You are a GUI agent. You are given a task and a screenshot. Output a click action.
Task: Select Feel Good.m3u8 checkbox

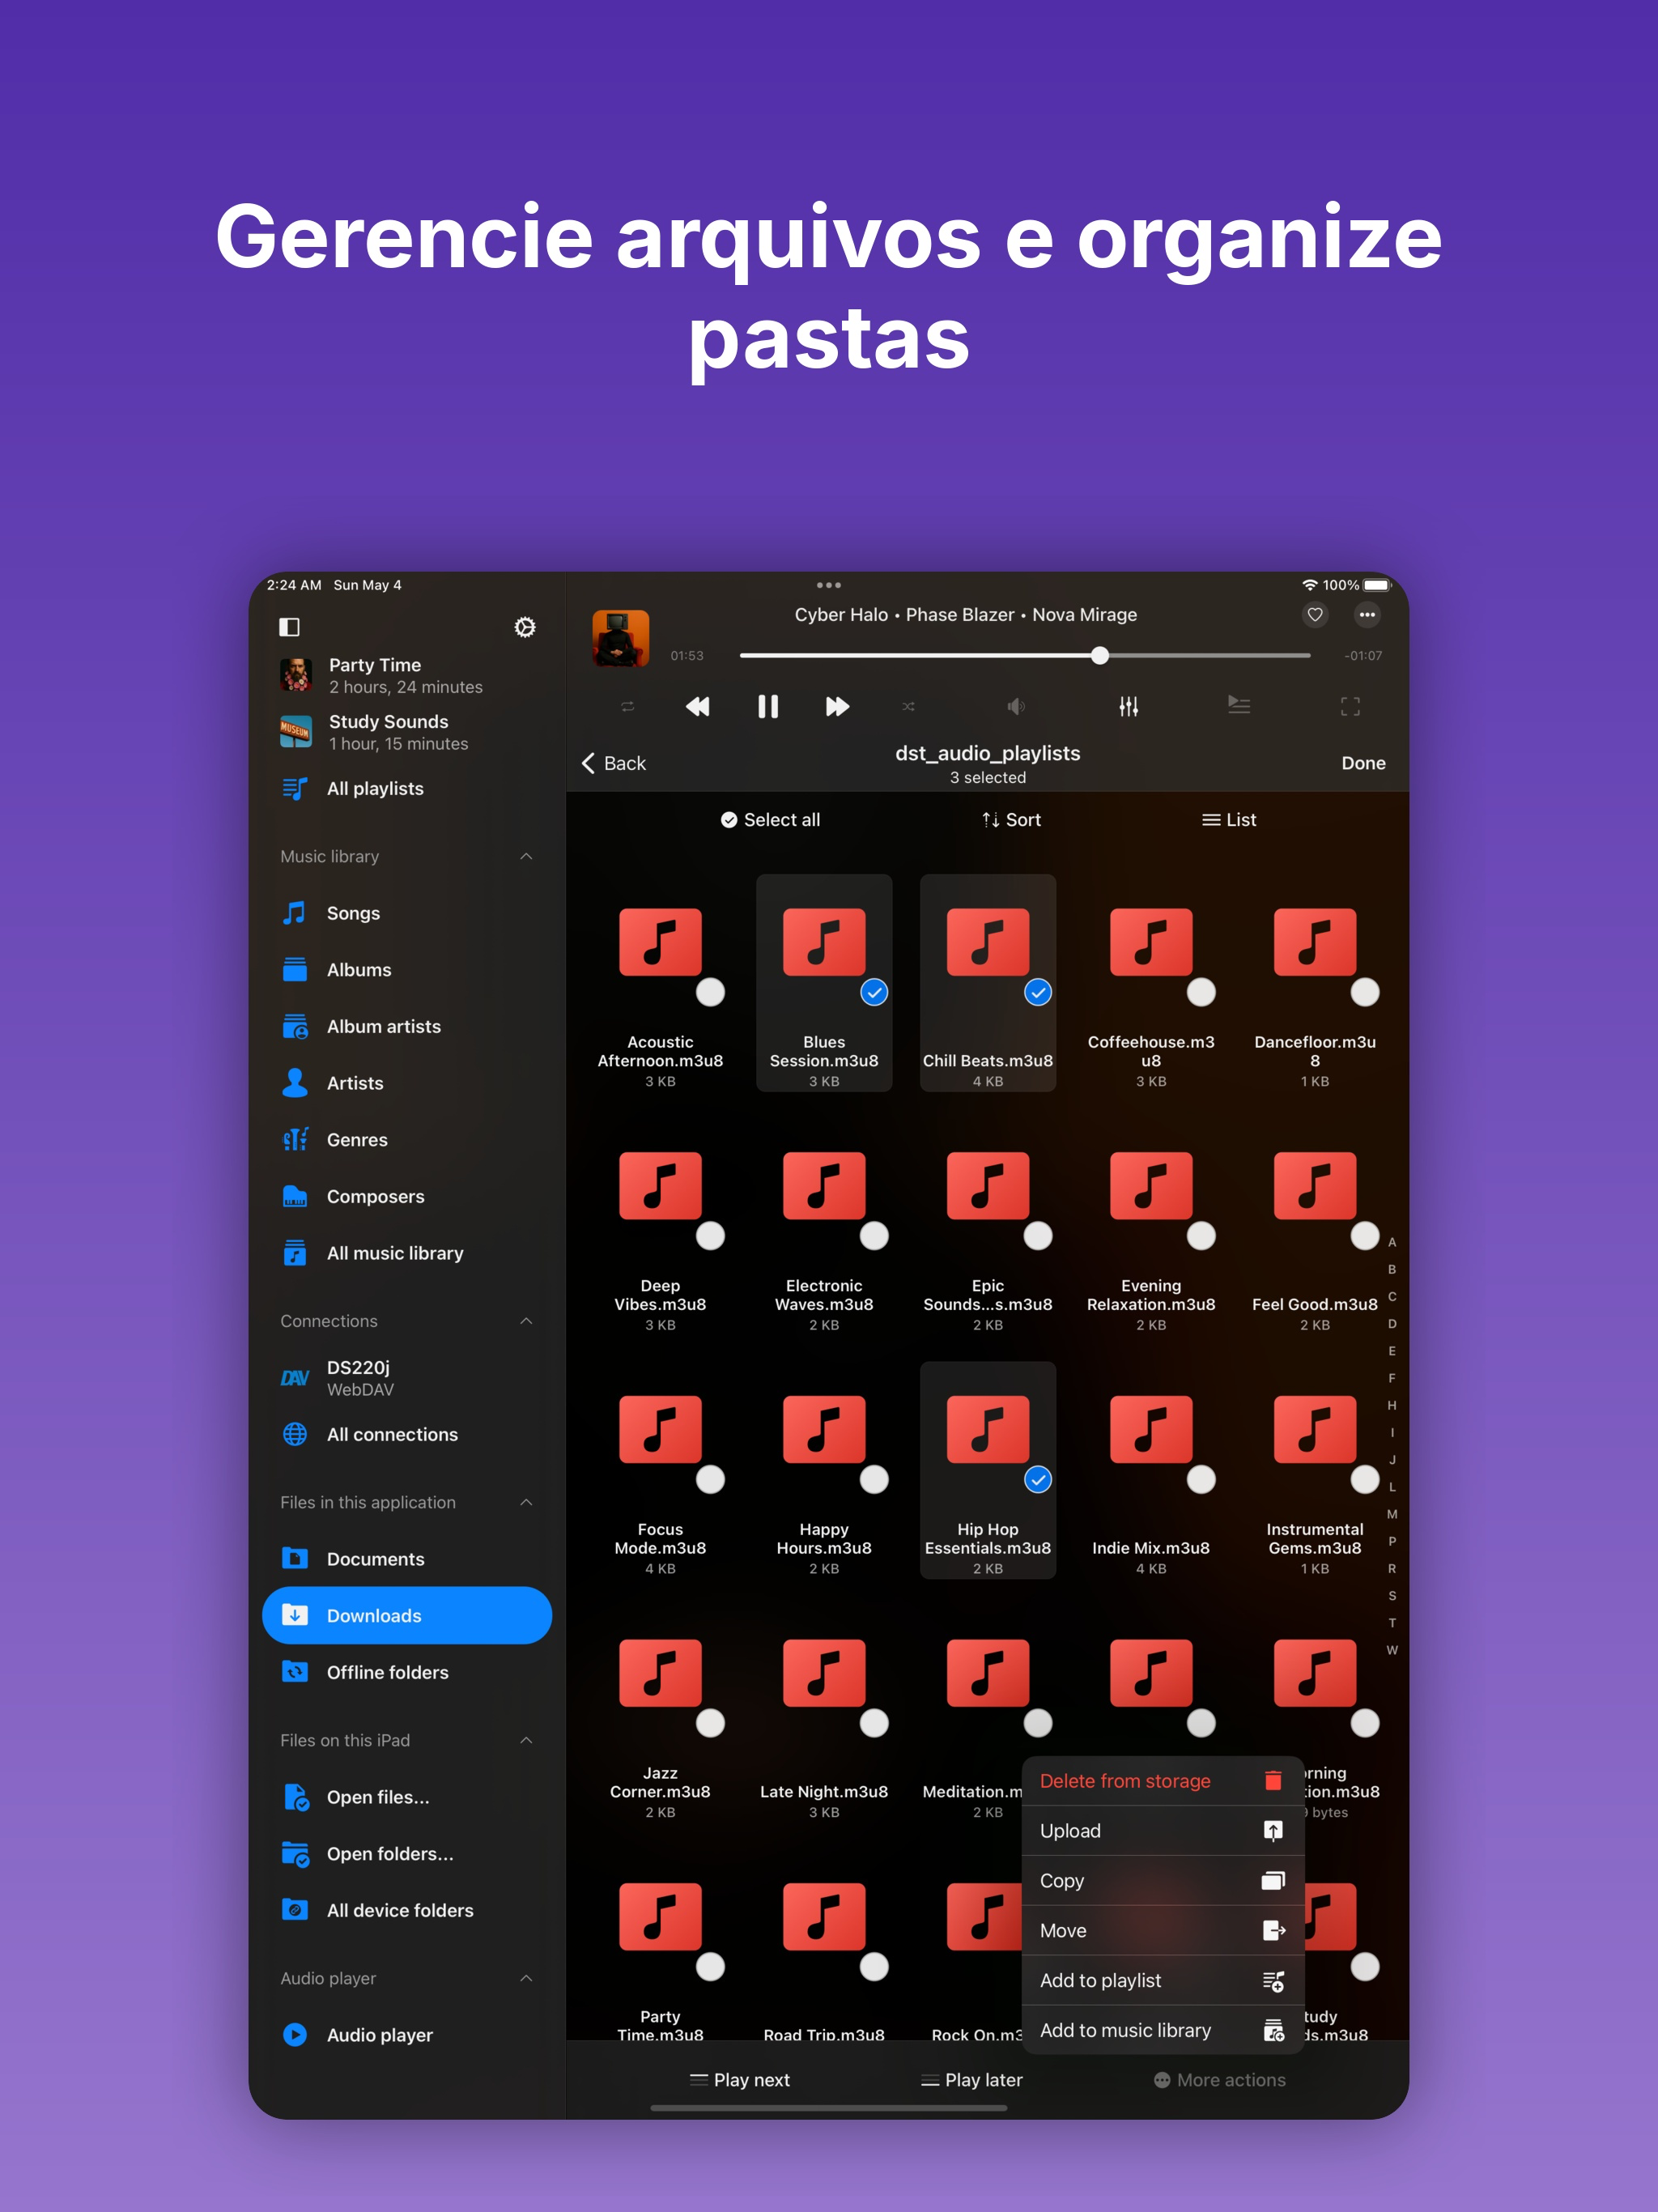coord(1365,1236)
